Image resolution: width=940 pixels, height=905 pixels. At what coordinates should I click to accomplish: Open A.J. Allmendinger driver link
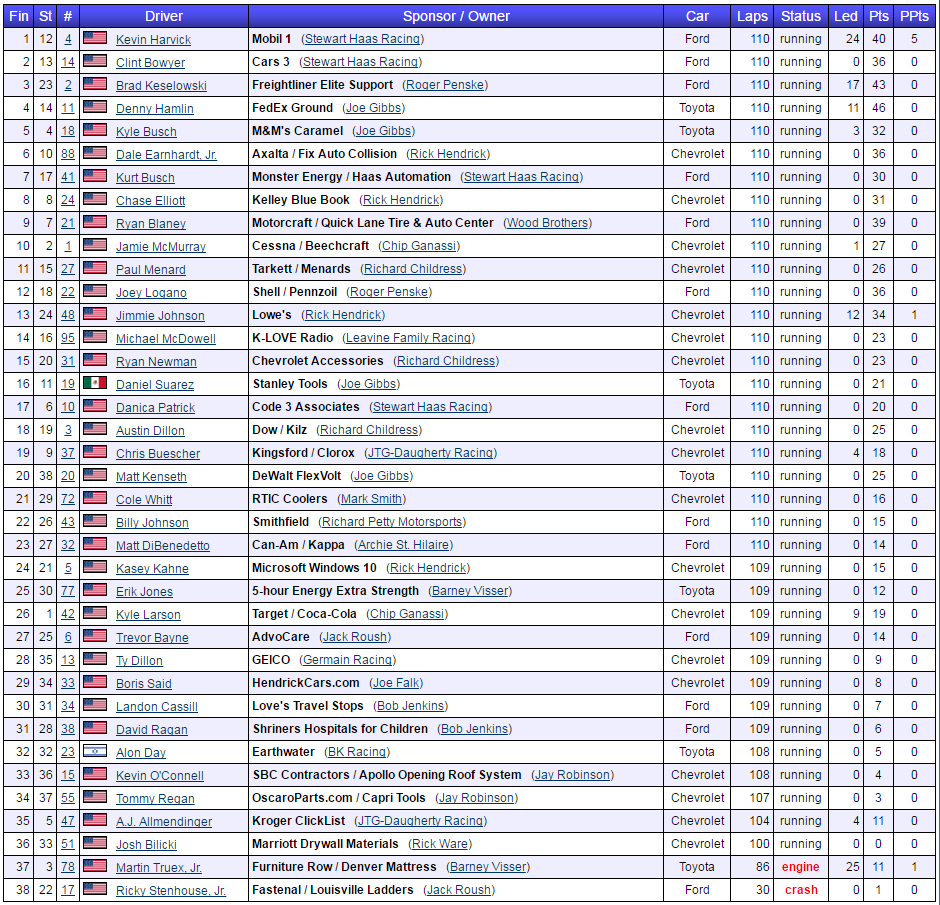[x=164, y=822]
